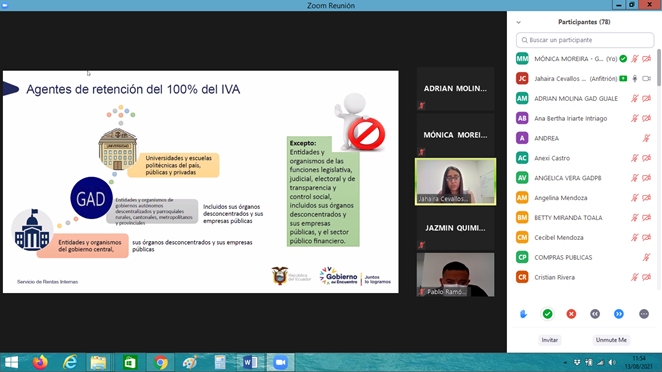This screenshot has width=662, height=372.
Task: Click the red no reaction icon
Action: pyautogui.click(x=571, y=314)
